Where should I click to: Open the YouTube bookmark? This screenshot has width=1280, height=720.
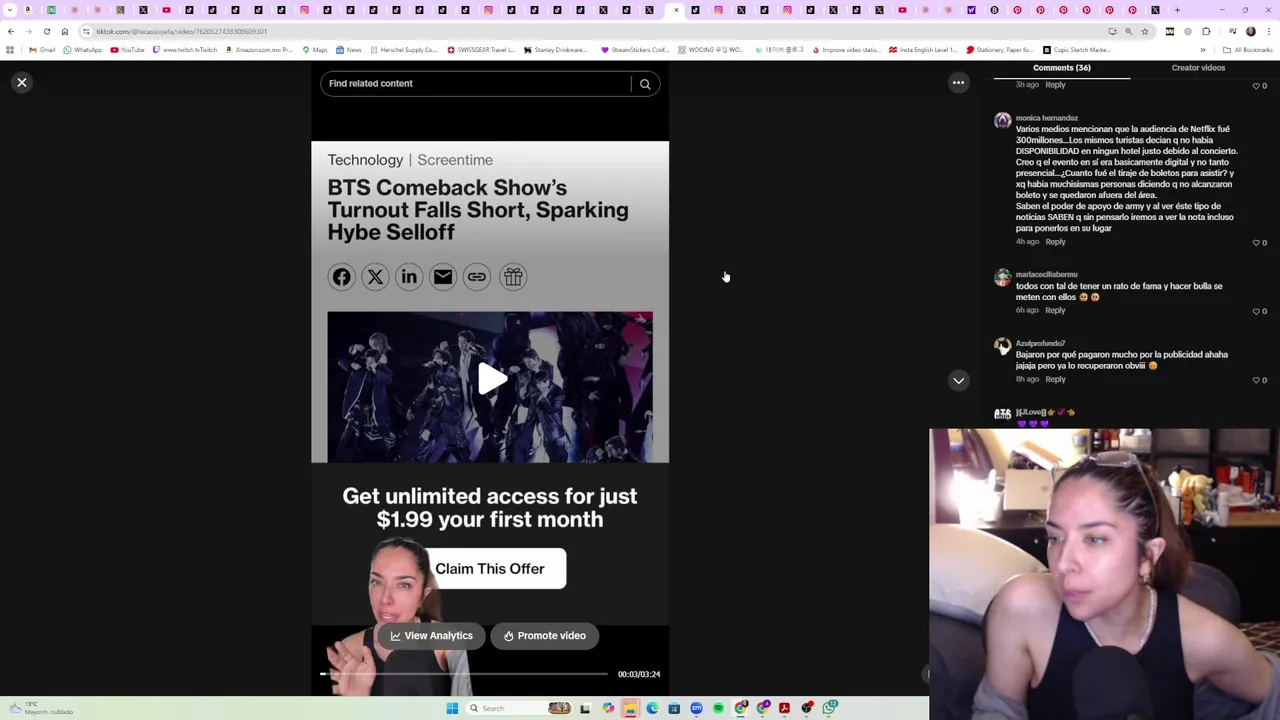pos(127,50)
